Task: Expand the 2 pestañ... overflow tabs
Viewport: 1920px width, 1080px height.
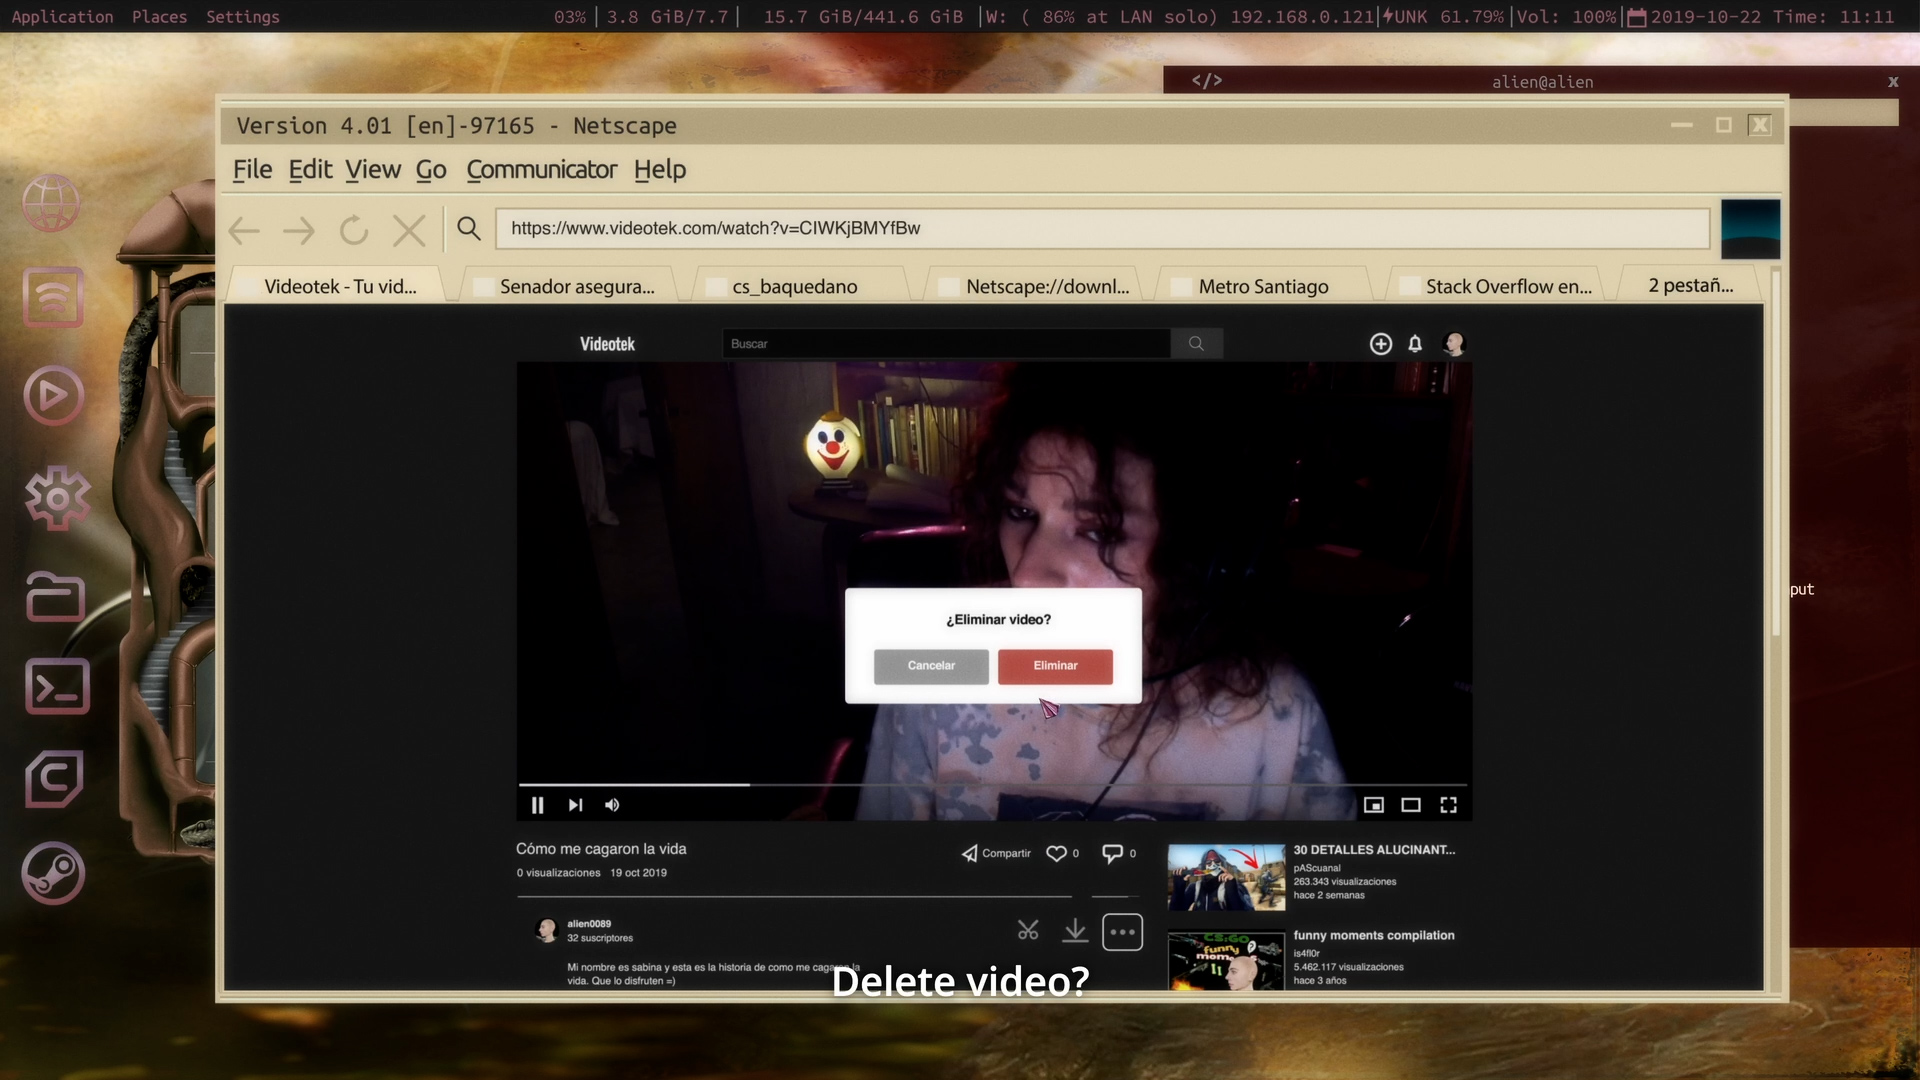Action: point(1690,286)
